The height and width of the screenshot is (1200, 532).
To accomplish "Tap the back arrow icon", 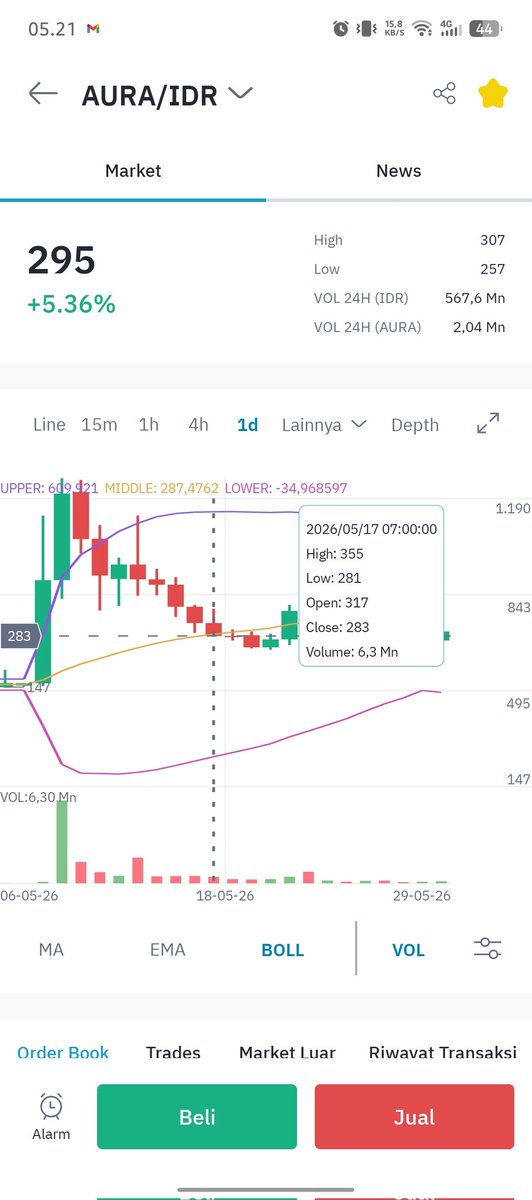I will (x=43, y=94).
